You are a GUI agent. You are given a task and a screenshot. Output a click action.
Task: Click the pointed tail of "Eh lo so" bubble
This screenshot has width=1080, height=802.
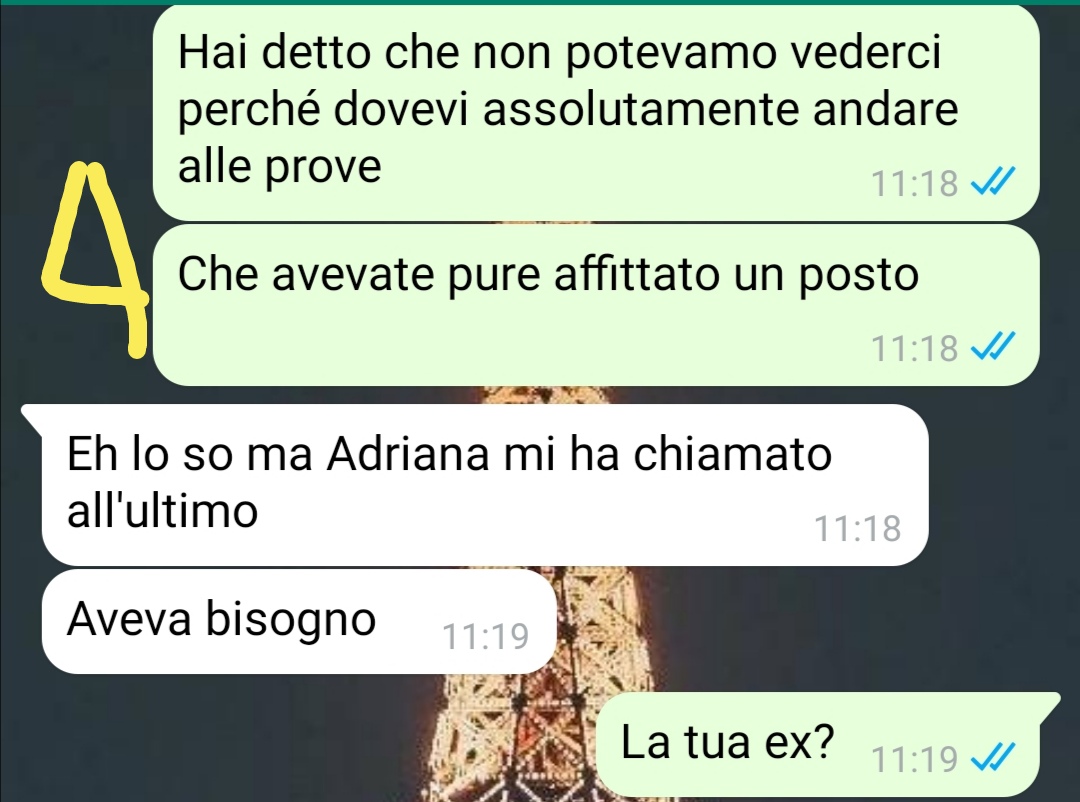click(x=33, y=416)
